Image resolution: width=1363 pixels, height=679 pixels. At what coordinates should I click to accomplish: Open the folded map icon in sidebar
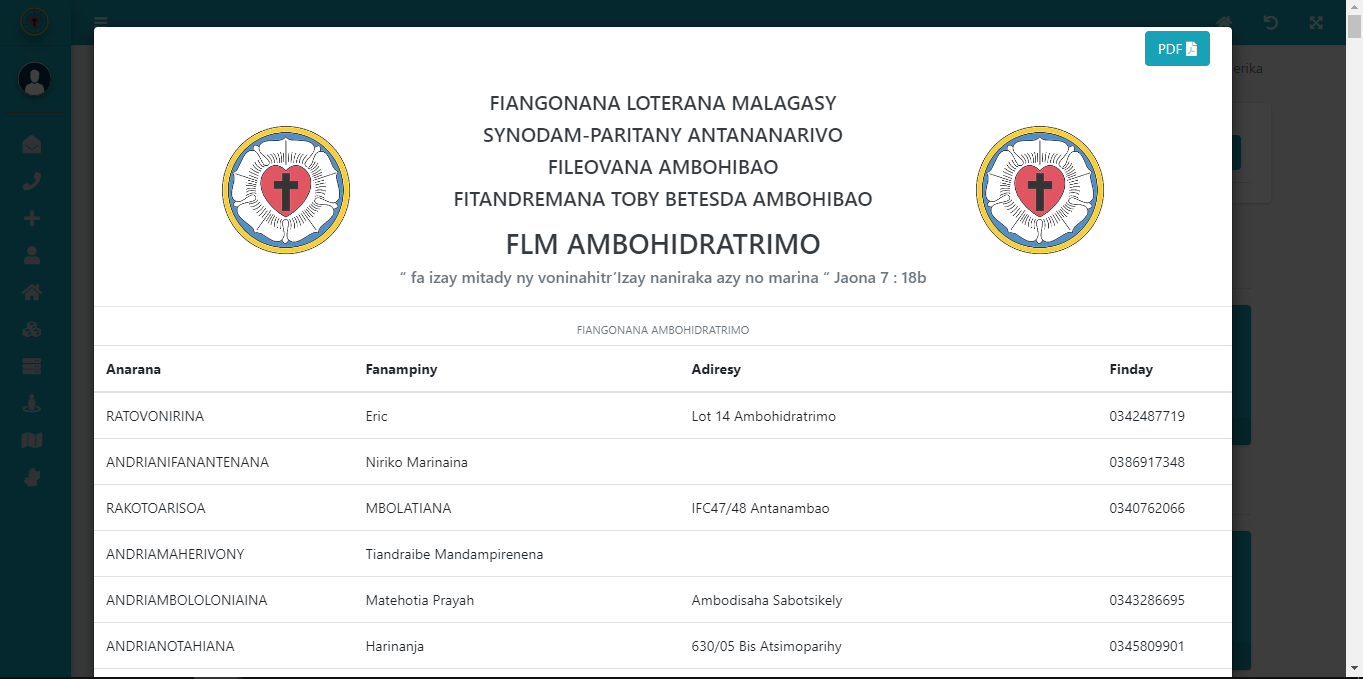tap(32, 440)
